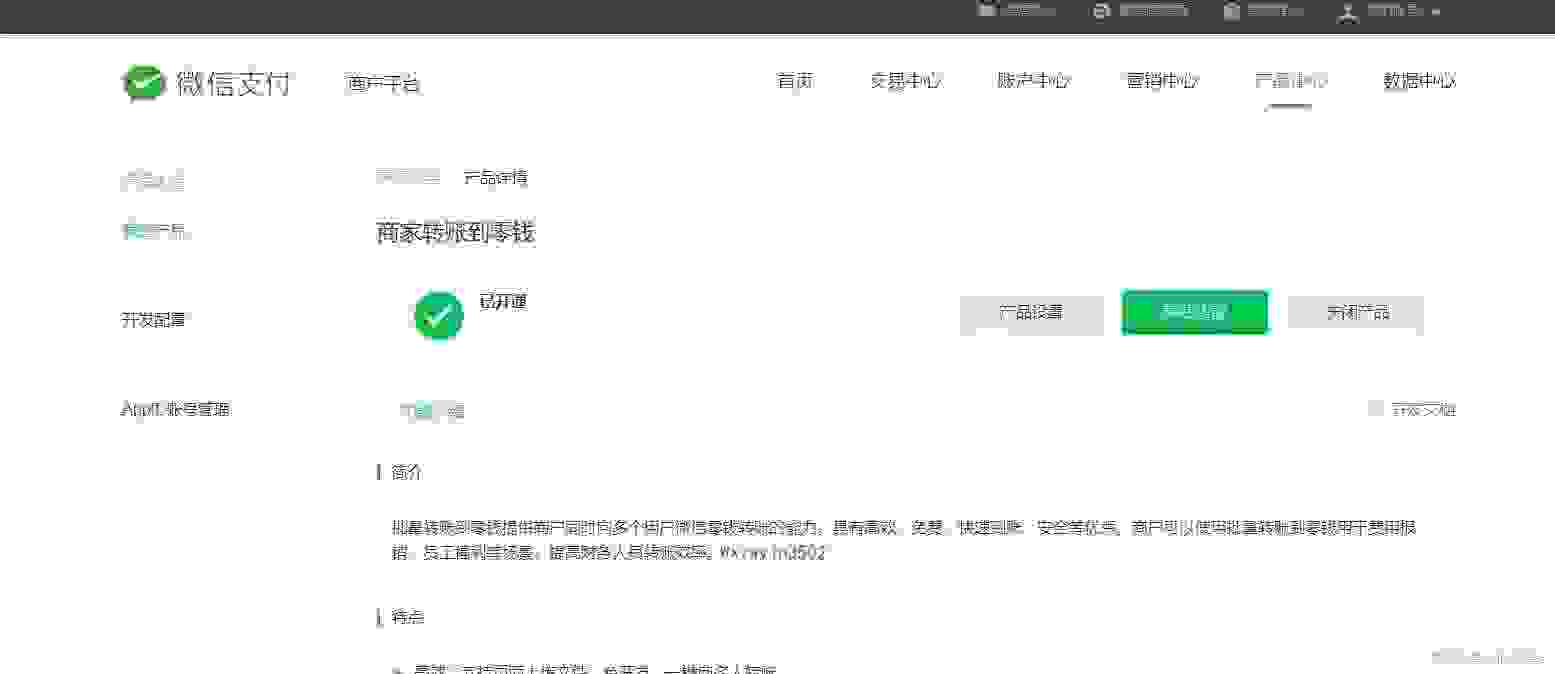Screen dimensions: 1555x674
Task: Click the first icon in dark top bar
Action: click(987, 11)
